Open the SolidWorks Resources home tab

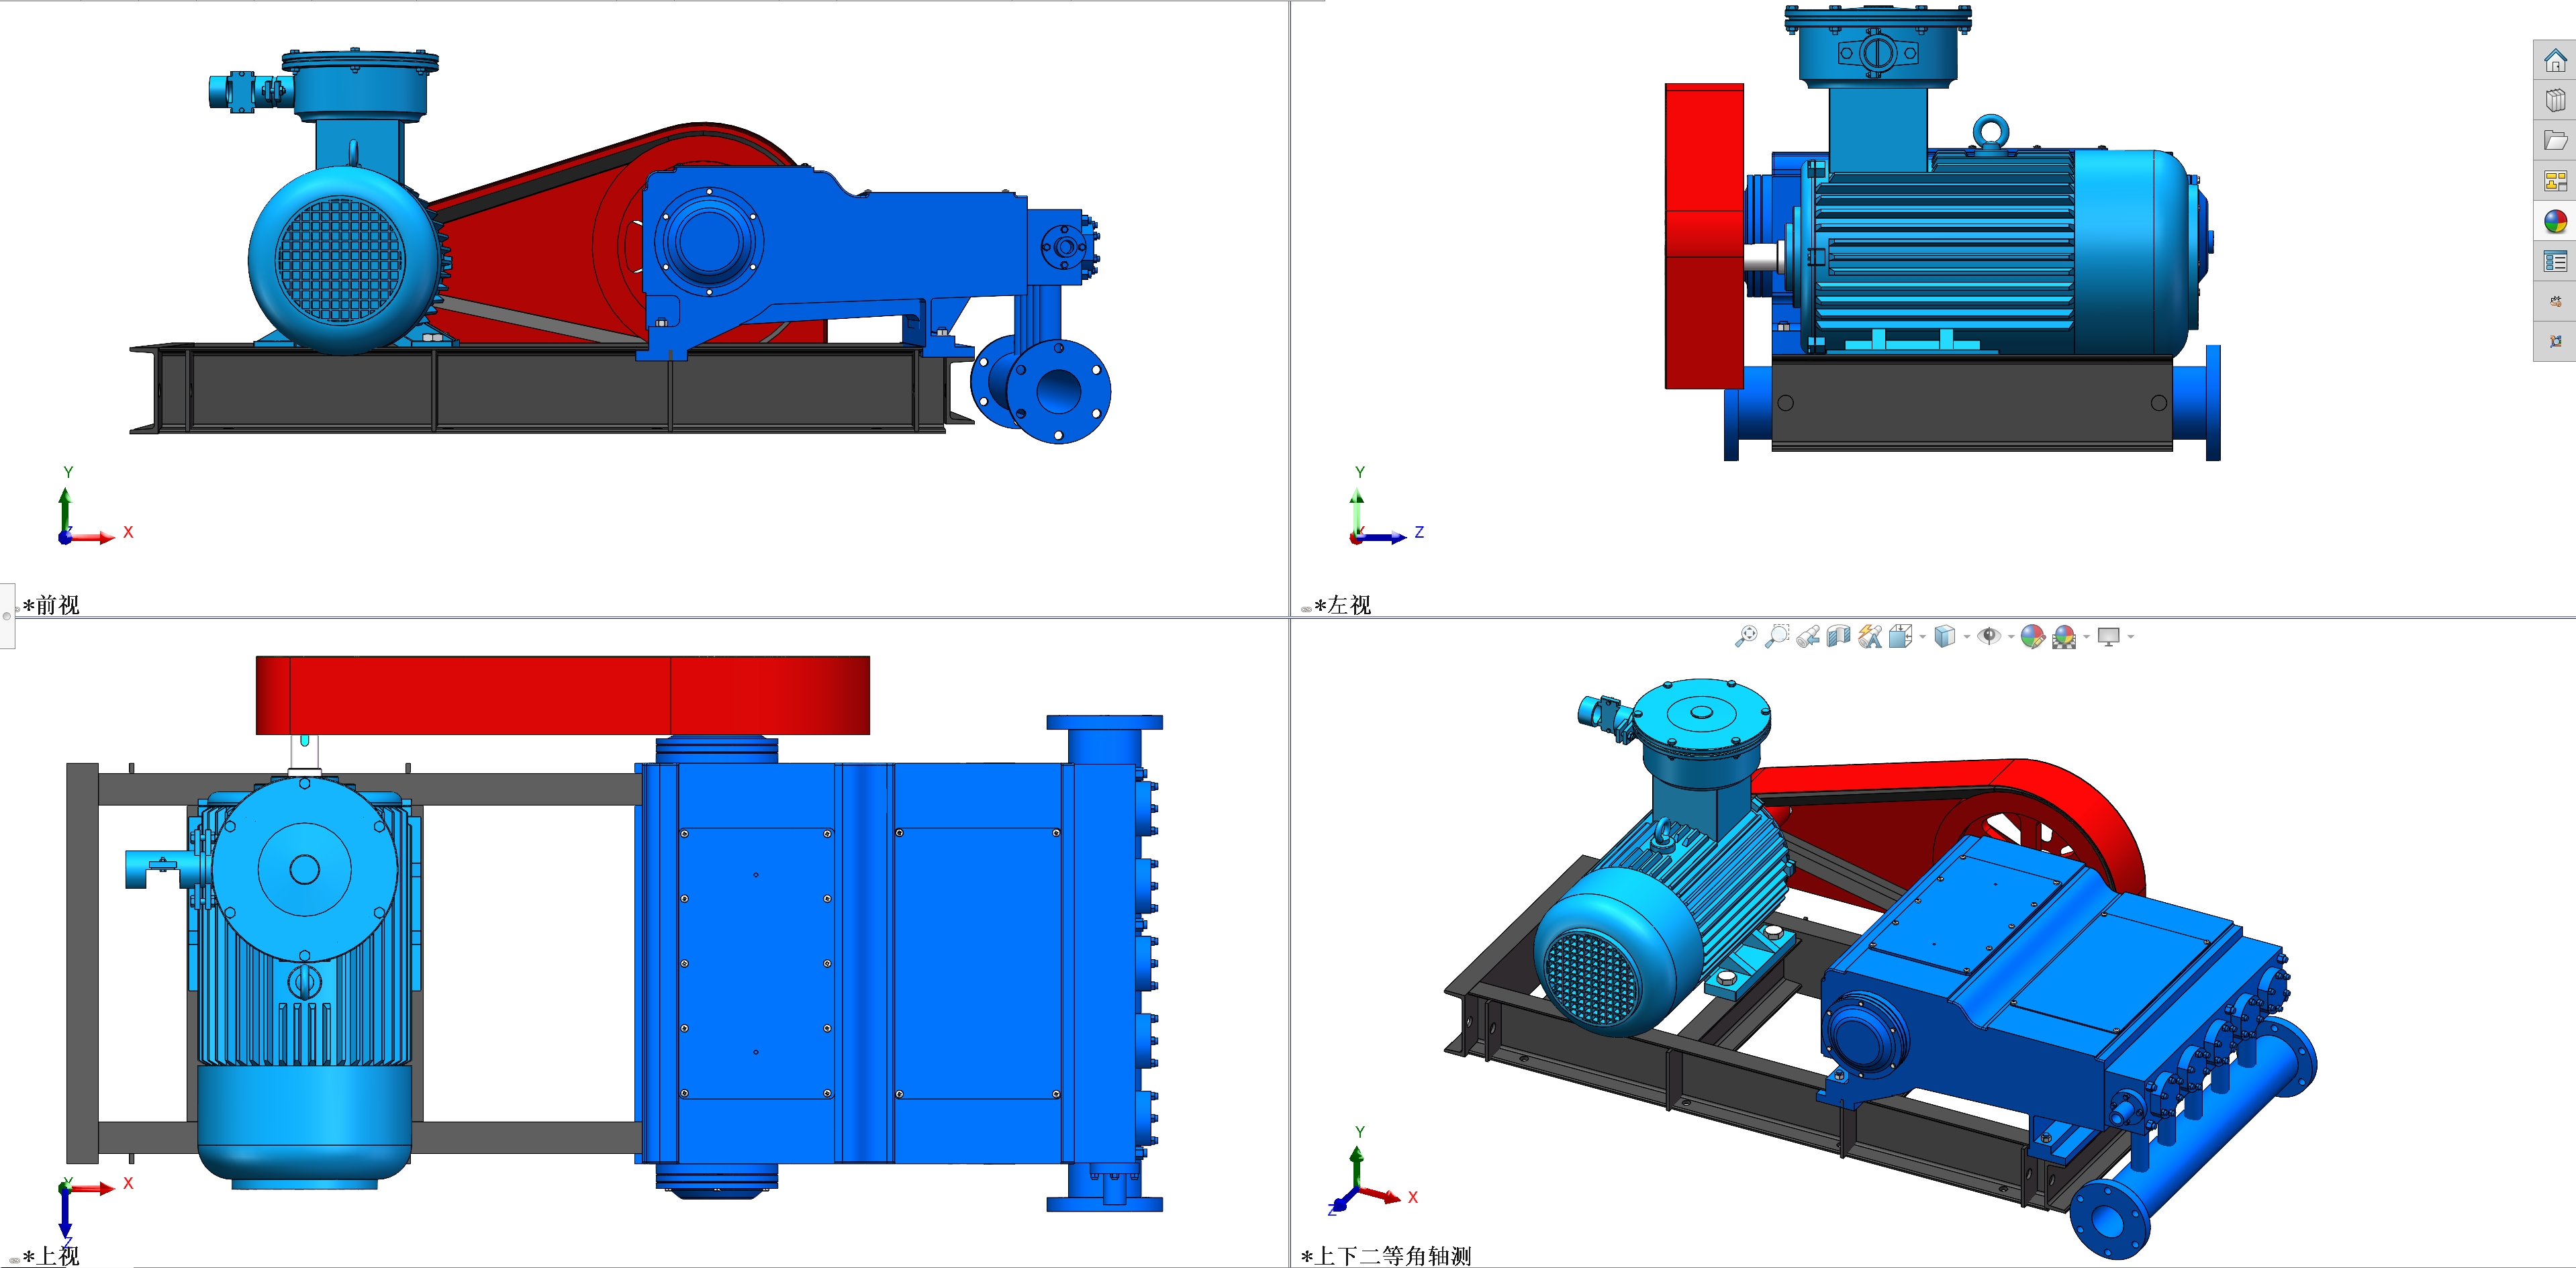[2555, 60]
